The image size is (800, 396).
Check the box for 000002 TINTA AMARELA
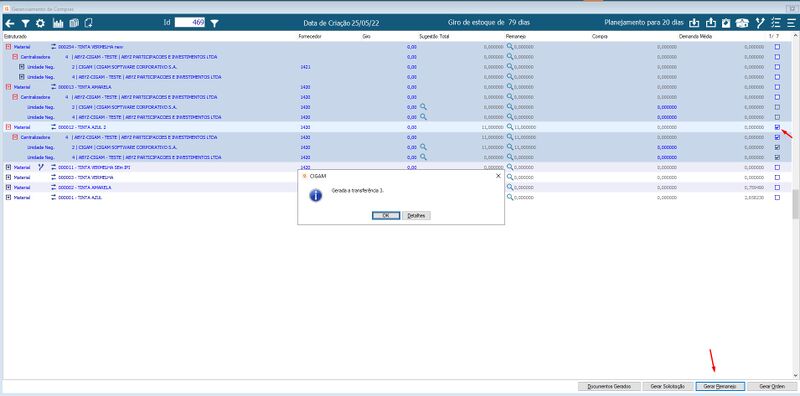coord(777,187)
